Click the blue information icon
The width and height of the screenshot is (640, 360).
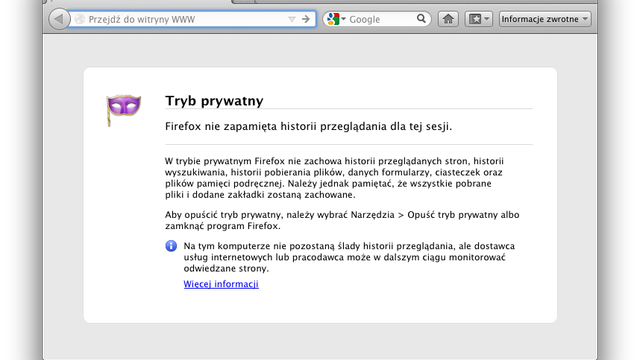tap(171, 246)
